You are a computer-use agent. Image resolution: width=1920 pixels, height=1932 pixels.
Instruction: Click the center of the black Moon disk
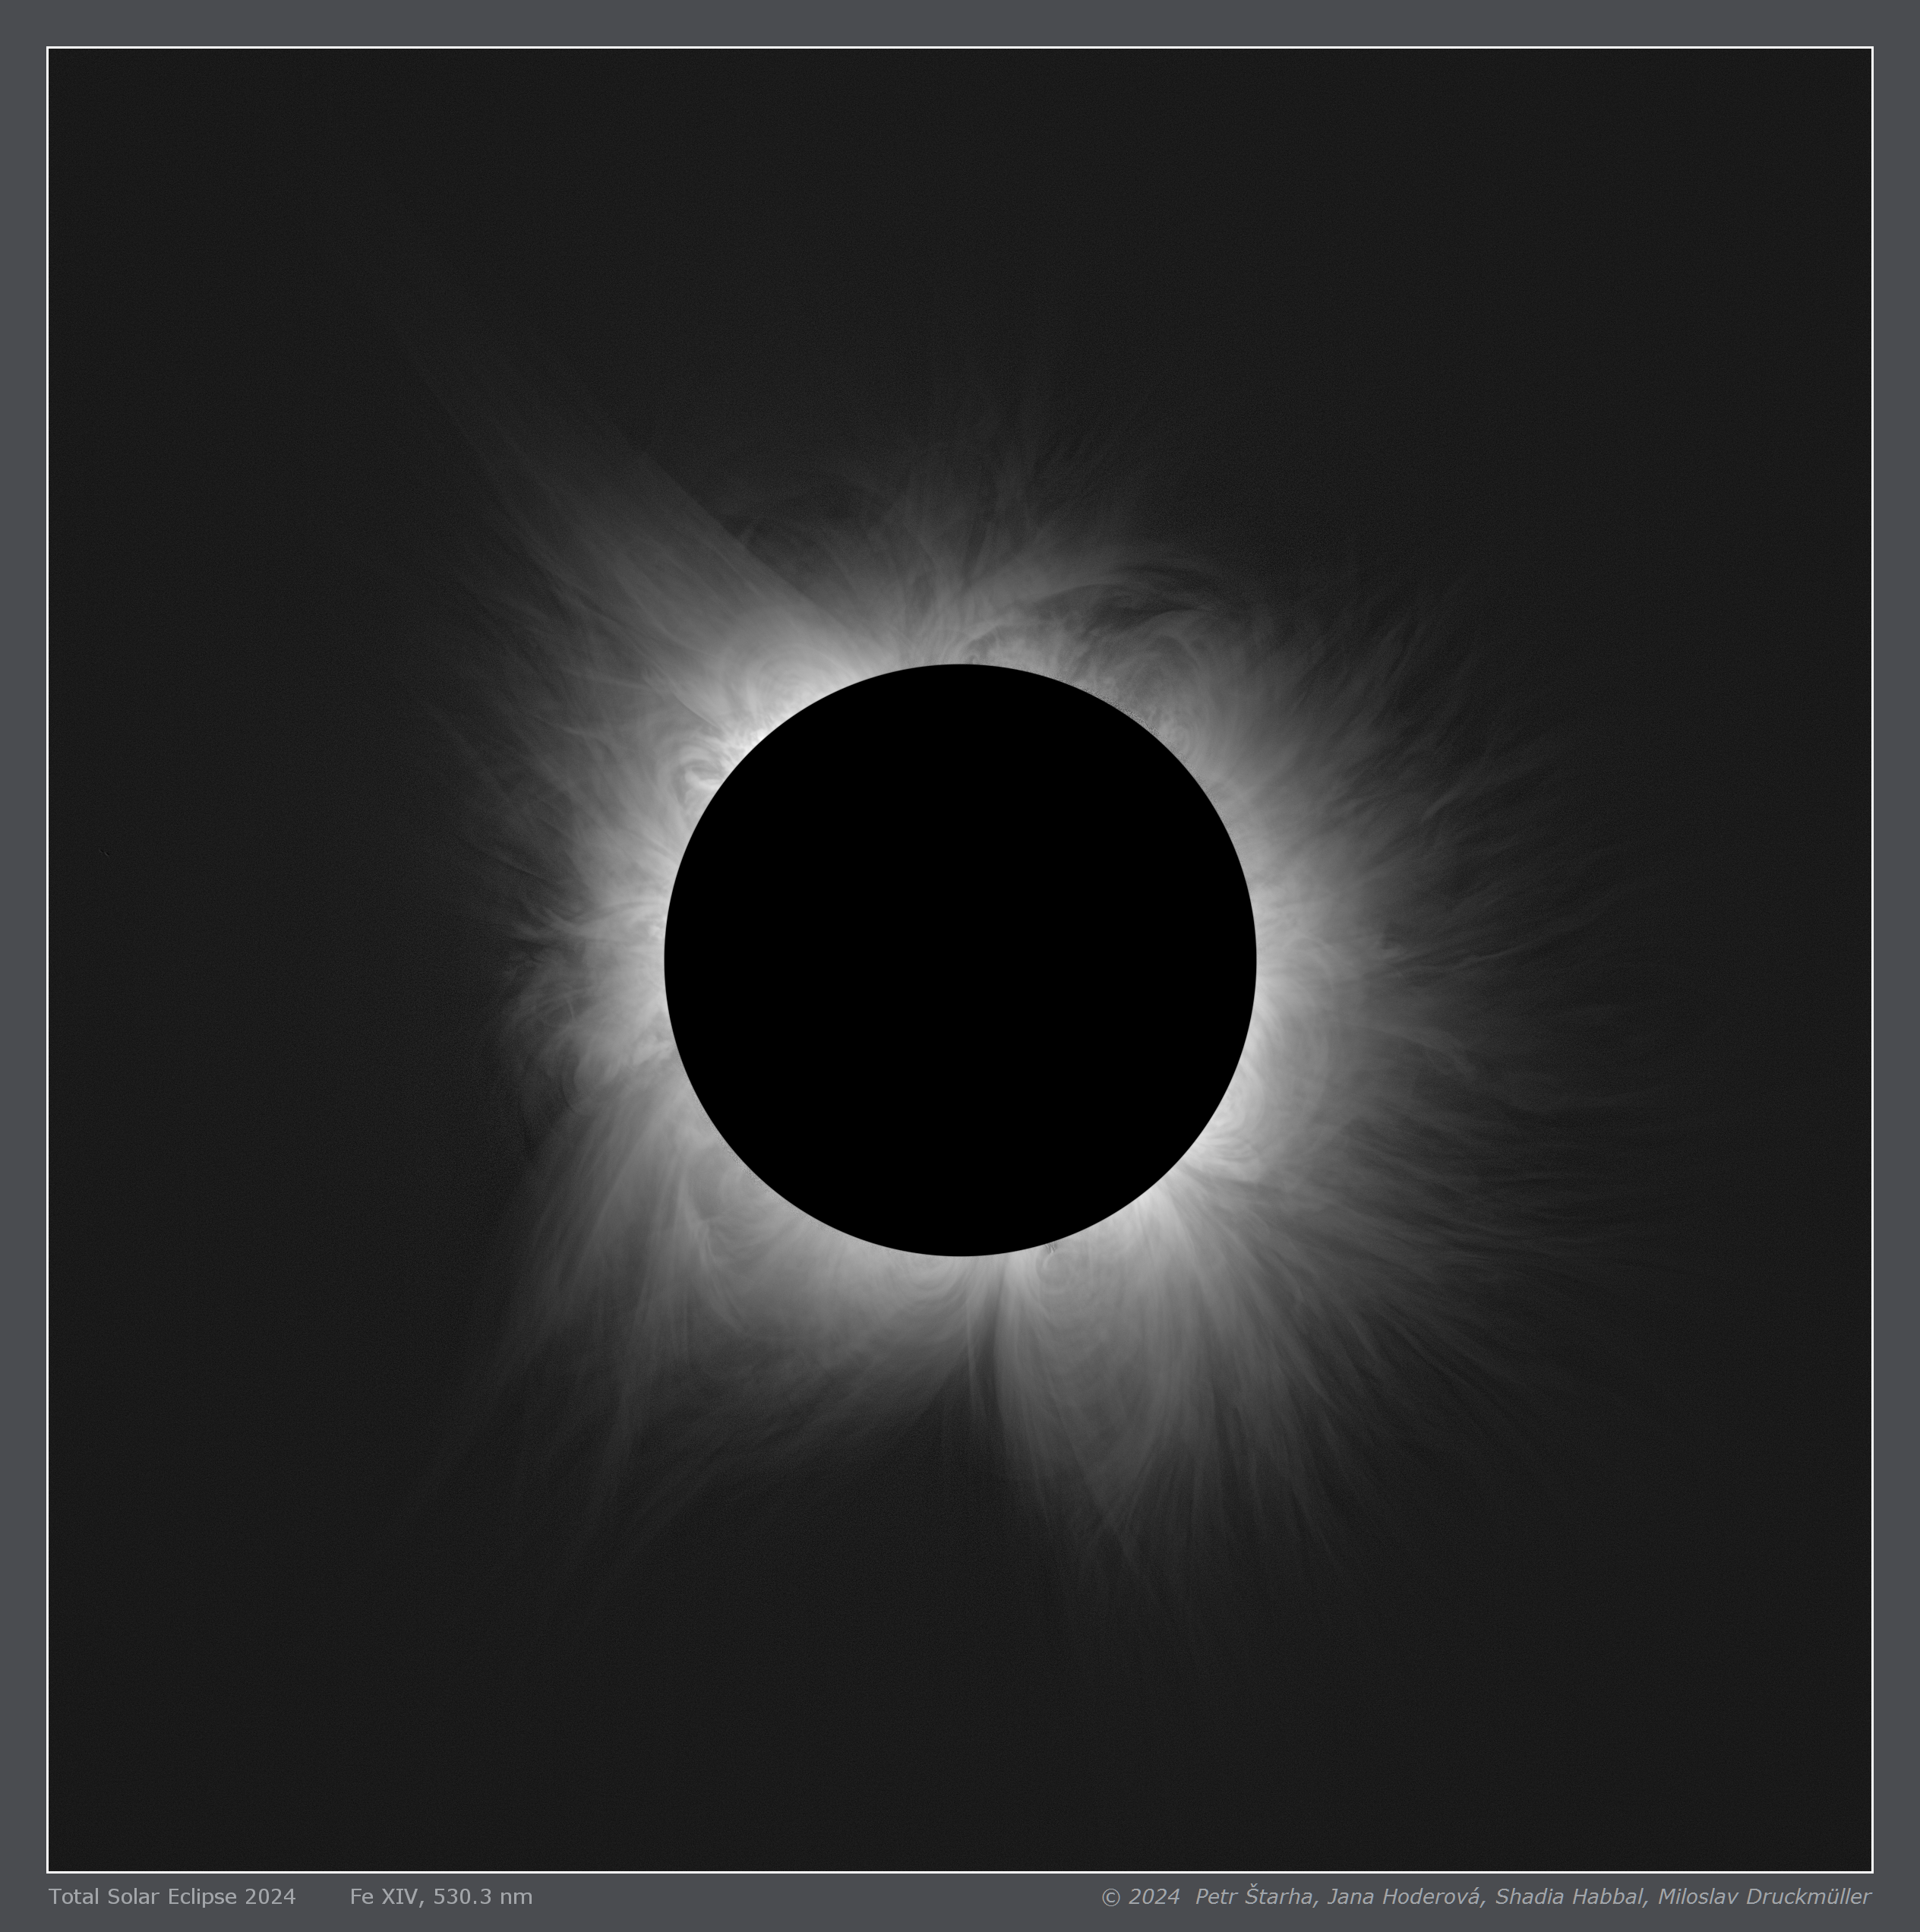click(x=960, y=960)
